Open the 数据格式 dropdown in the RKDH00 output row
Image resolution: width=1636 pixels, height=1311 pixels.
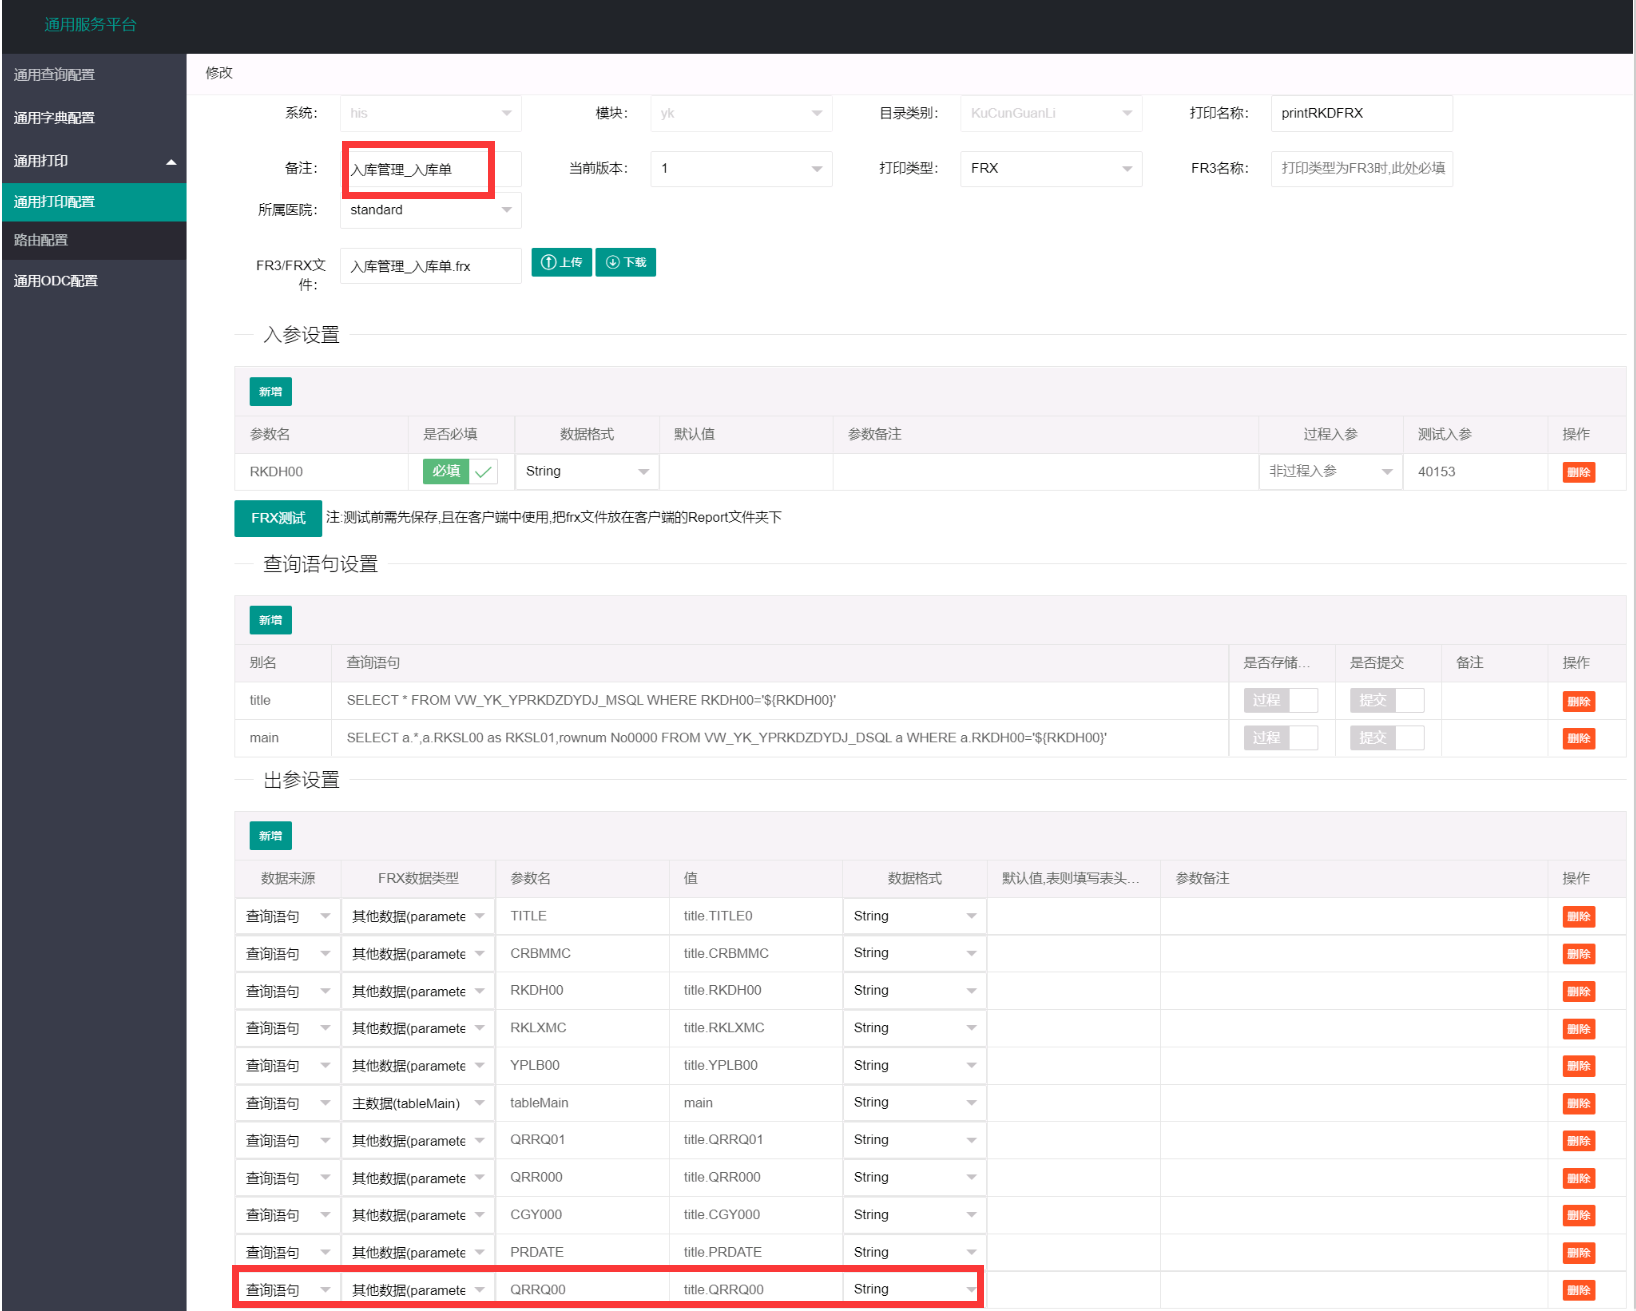click(x=914, y=990)
